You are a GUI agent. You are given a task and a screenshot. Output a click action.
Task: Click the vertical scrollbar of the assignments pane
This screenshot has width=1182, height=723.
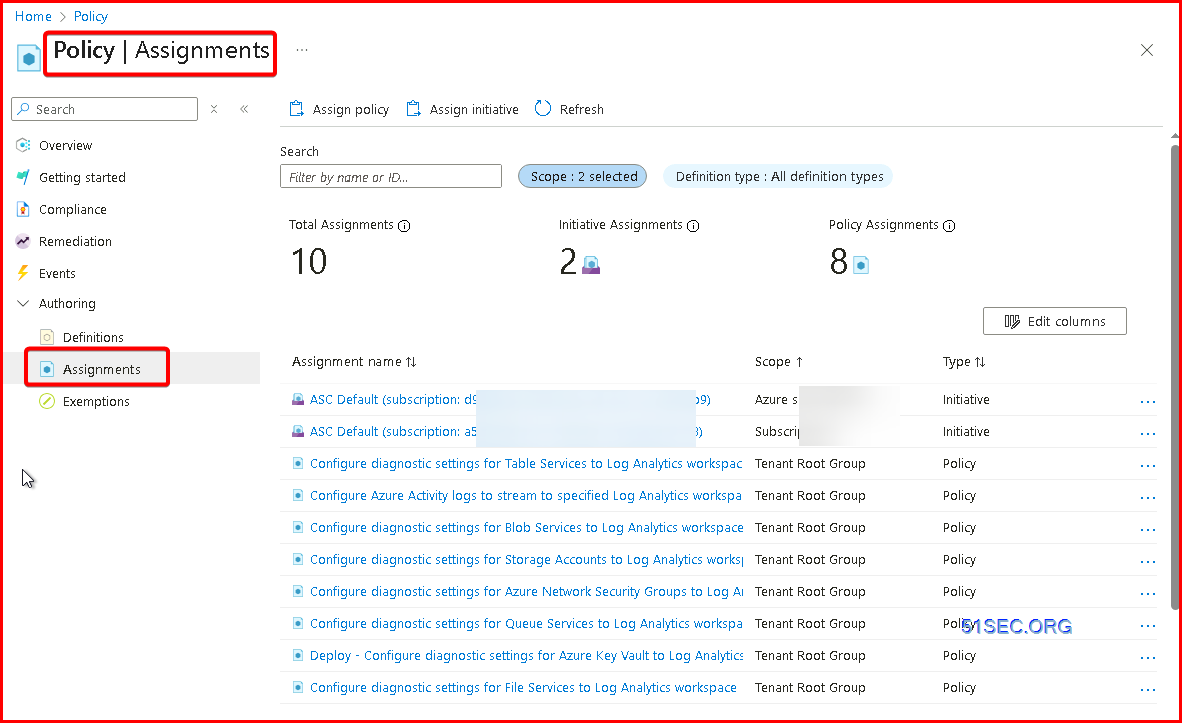[x=1174, y=377]
